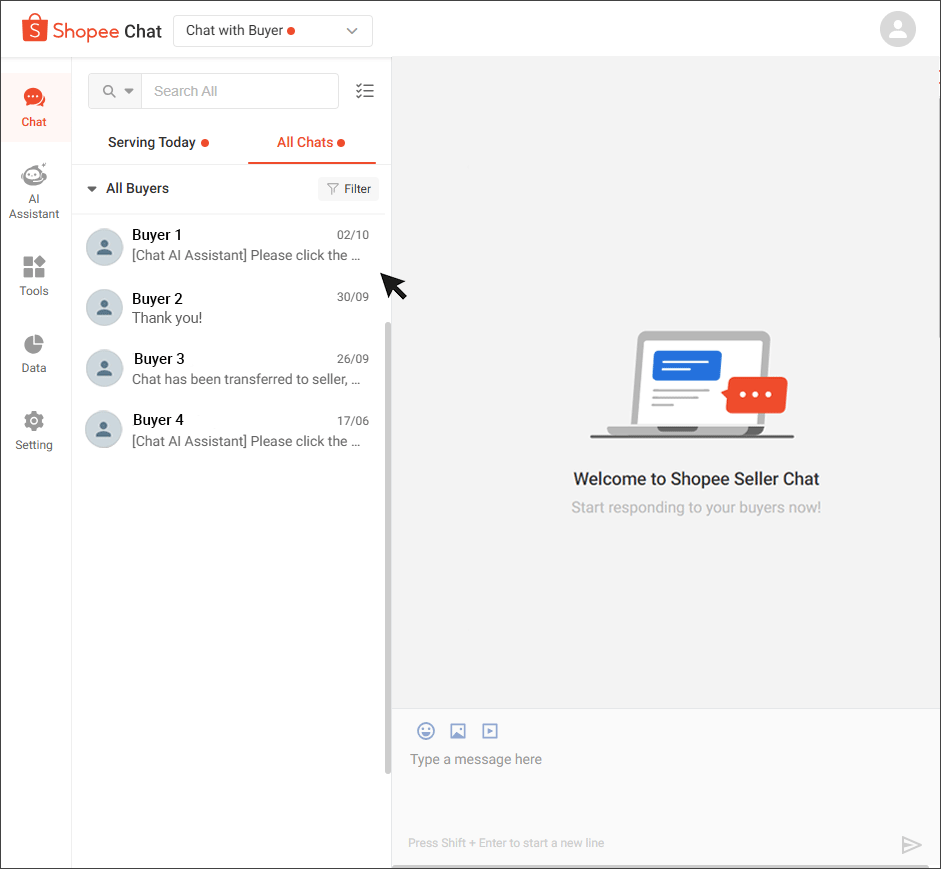Click in the Search All field
The height and width of the screenshot is (869, 941).
(240, 90)
